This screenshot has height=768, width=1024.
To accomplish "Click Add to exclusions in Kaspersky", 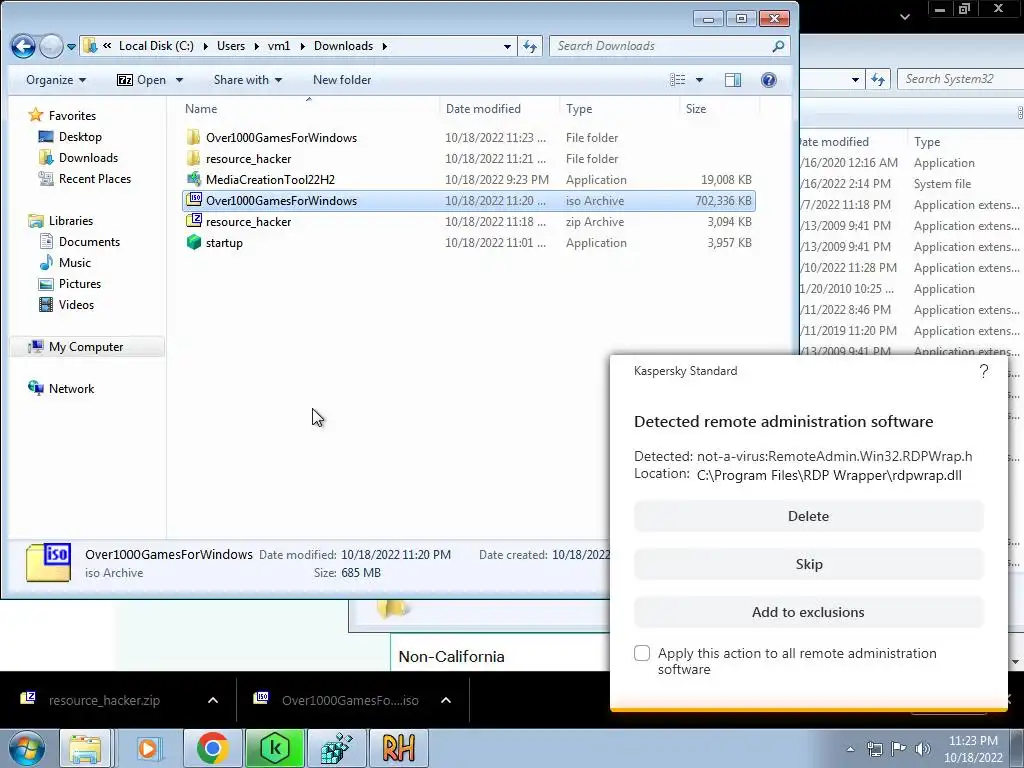I will pyautogui.click(x=808, y=612).
